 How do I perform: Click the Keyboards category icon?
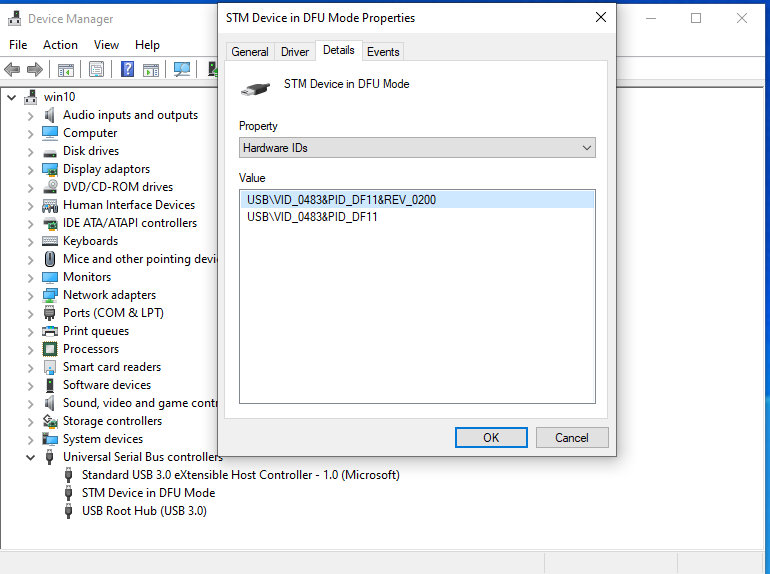(x=50, y=241)
